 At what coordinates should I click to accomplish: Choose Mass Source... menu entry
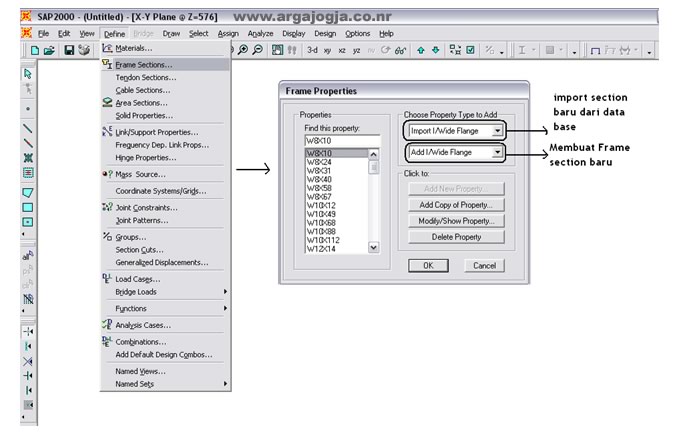pyautogui.click(x=165, y=174)
